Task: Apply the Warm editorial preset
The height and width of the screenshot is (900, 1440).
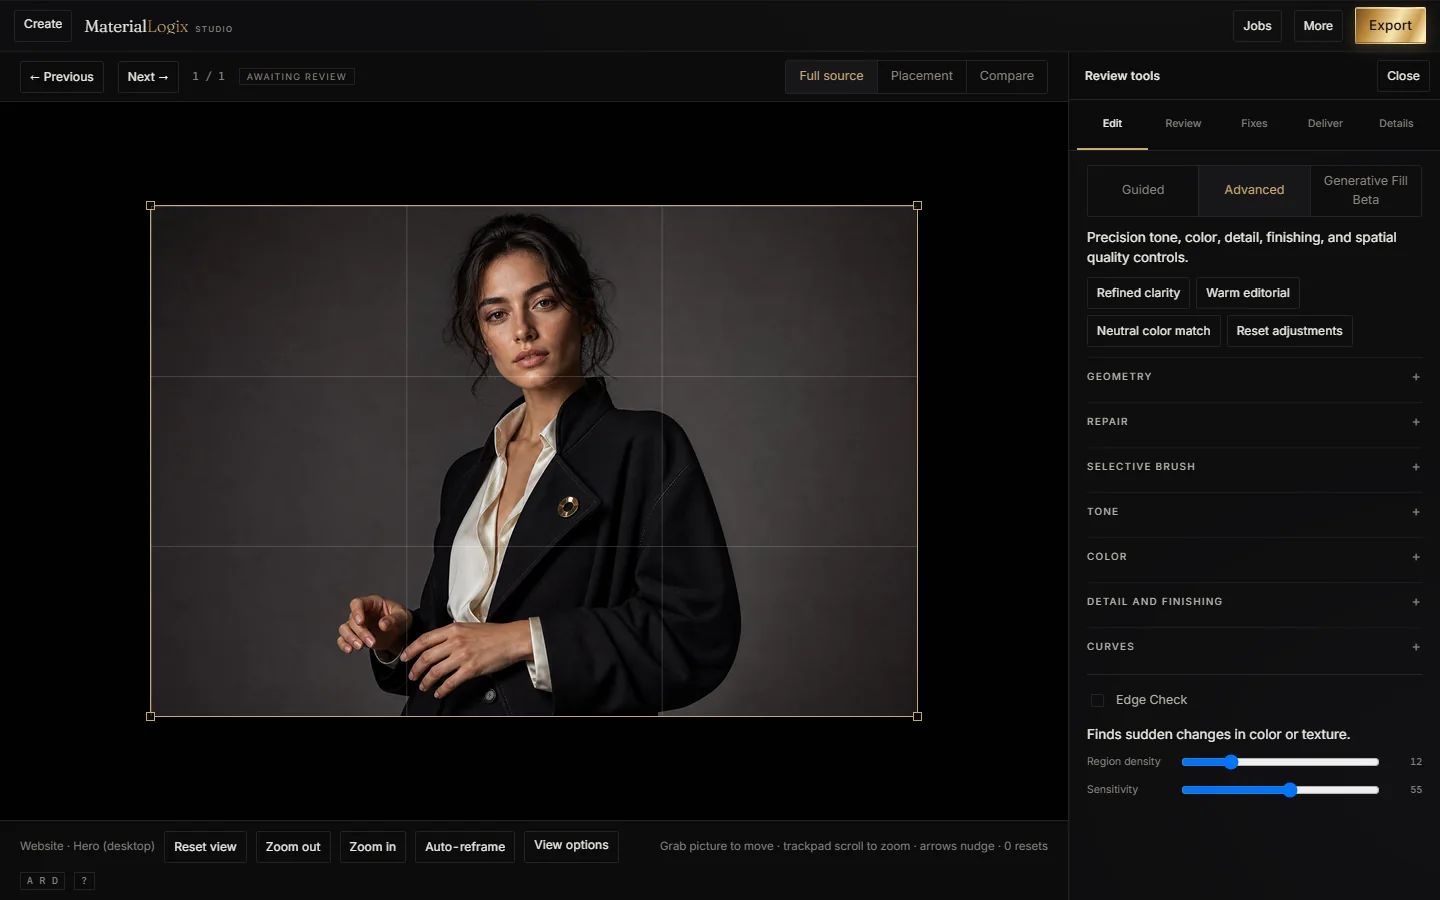Action: tap(1248, 293)
